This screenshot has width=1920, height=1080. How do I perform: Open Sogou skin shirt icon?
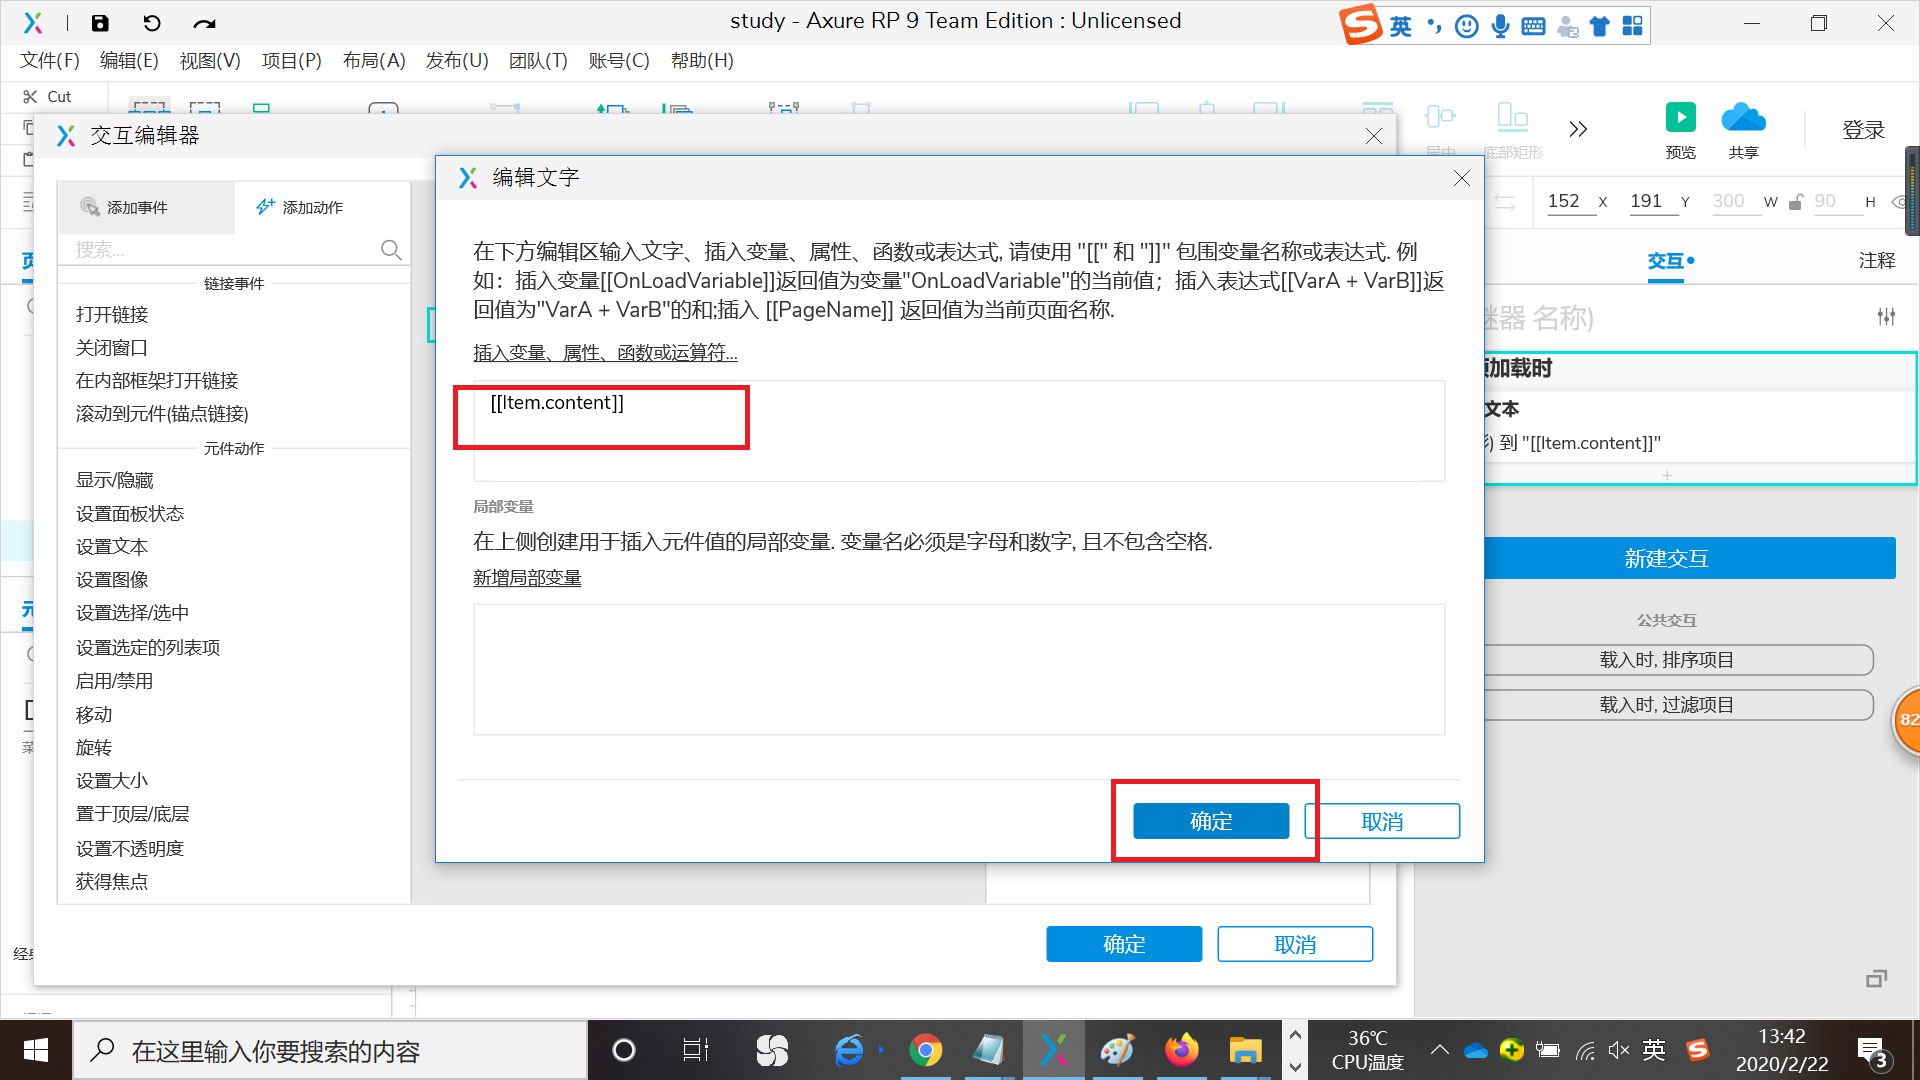coord(1599,26)
